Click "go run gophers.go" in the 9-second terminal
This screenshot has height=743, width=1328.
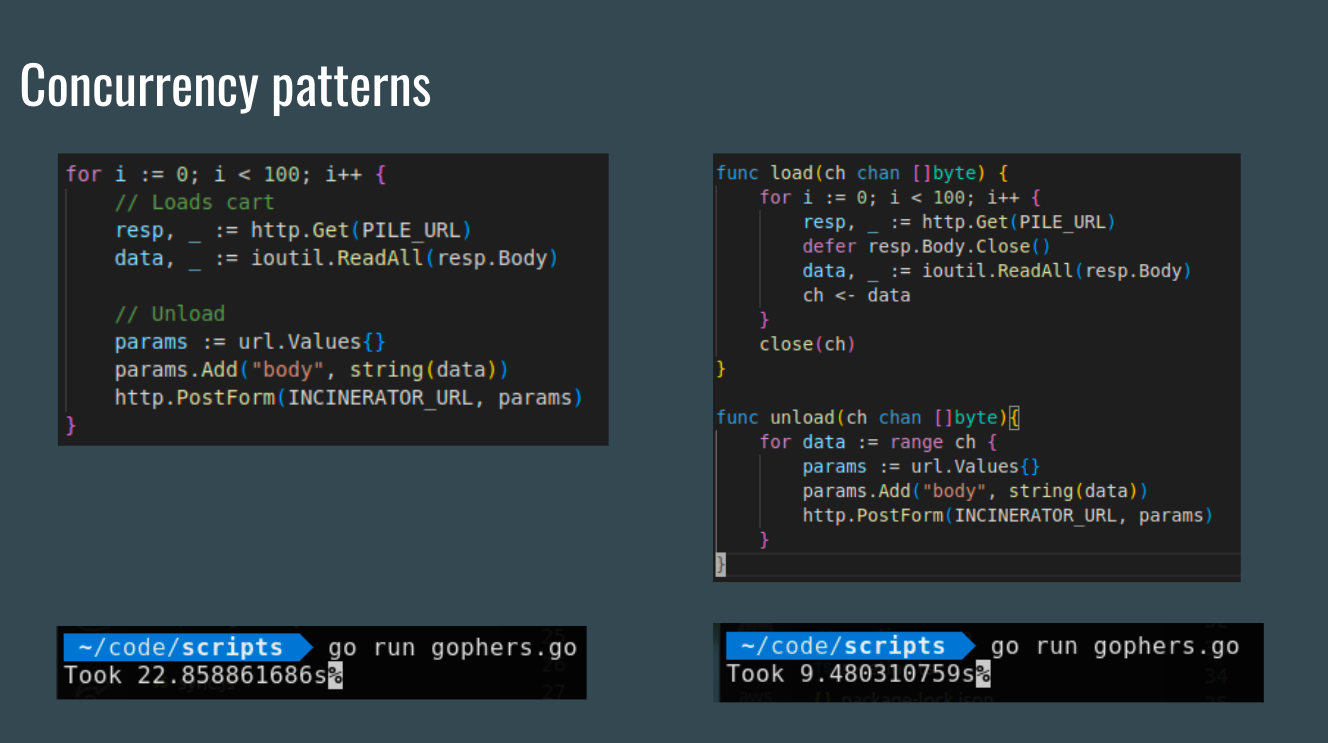pos(1115,646)
